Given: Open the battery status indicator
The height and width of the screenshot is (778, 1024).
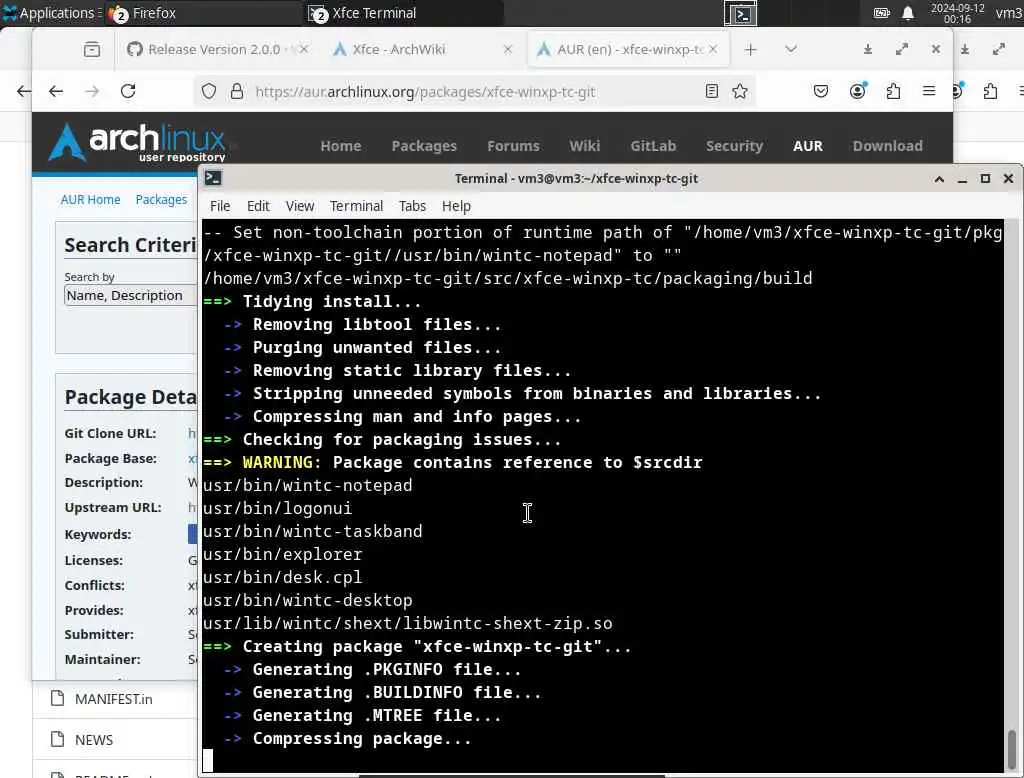Looking at the screenshot, I should (882, 13).
